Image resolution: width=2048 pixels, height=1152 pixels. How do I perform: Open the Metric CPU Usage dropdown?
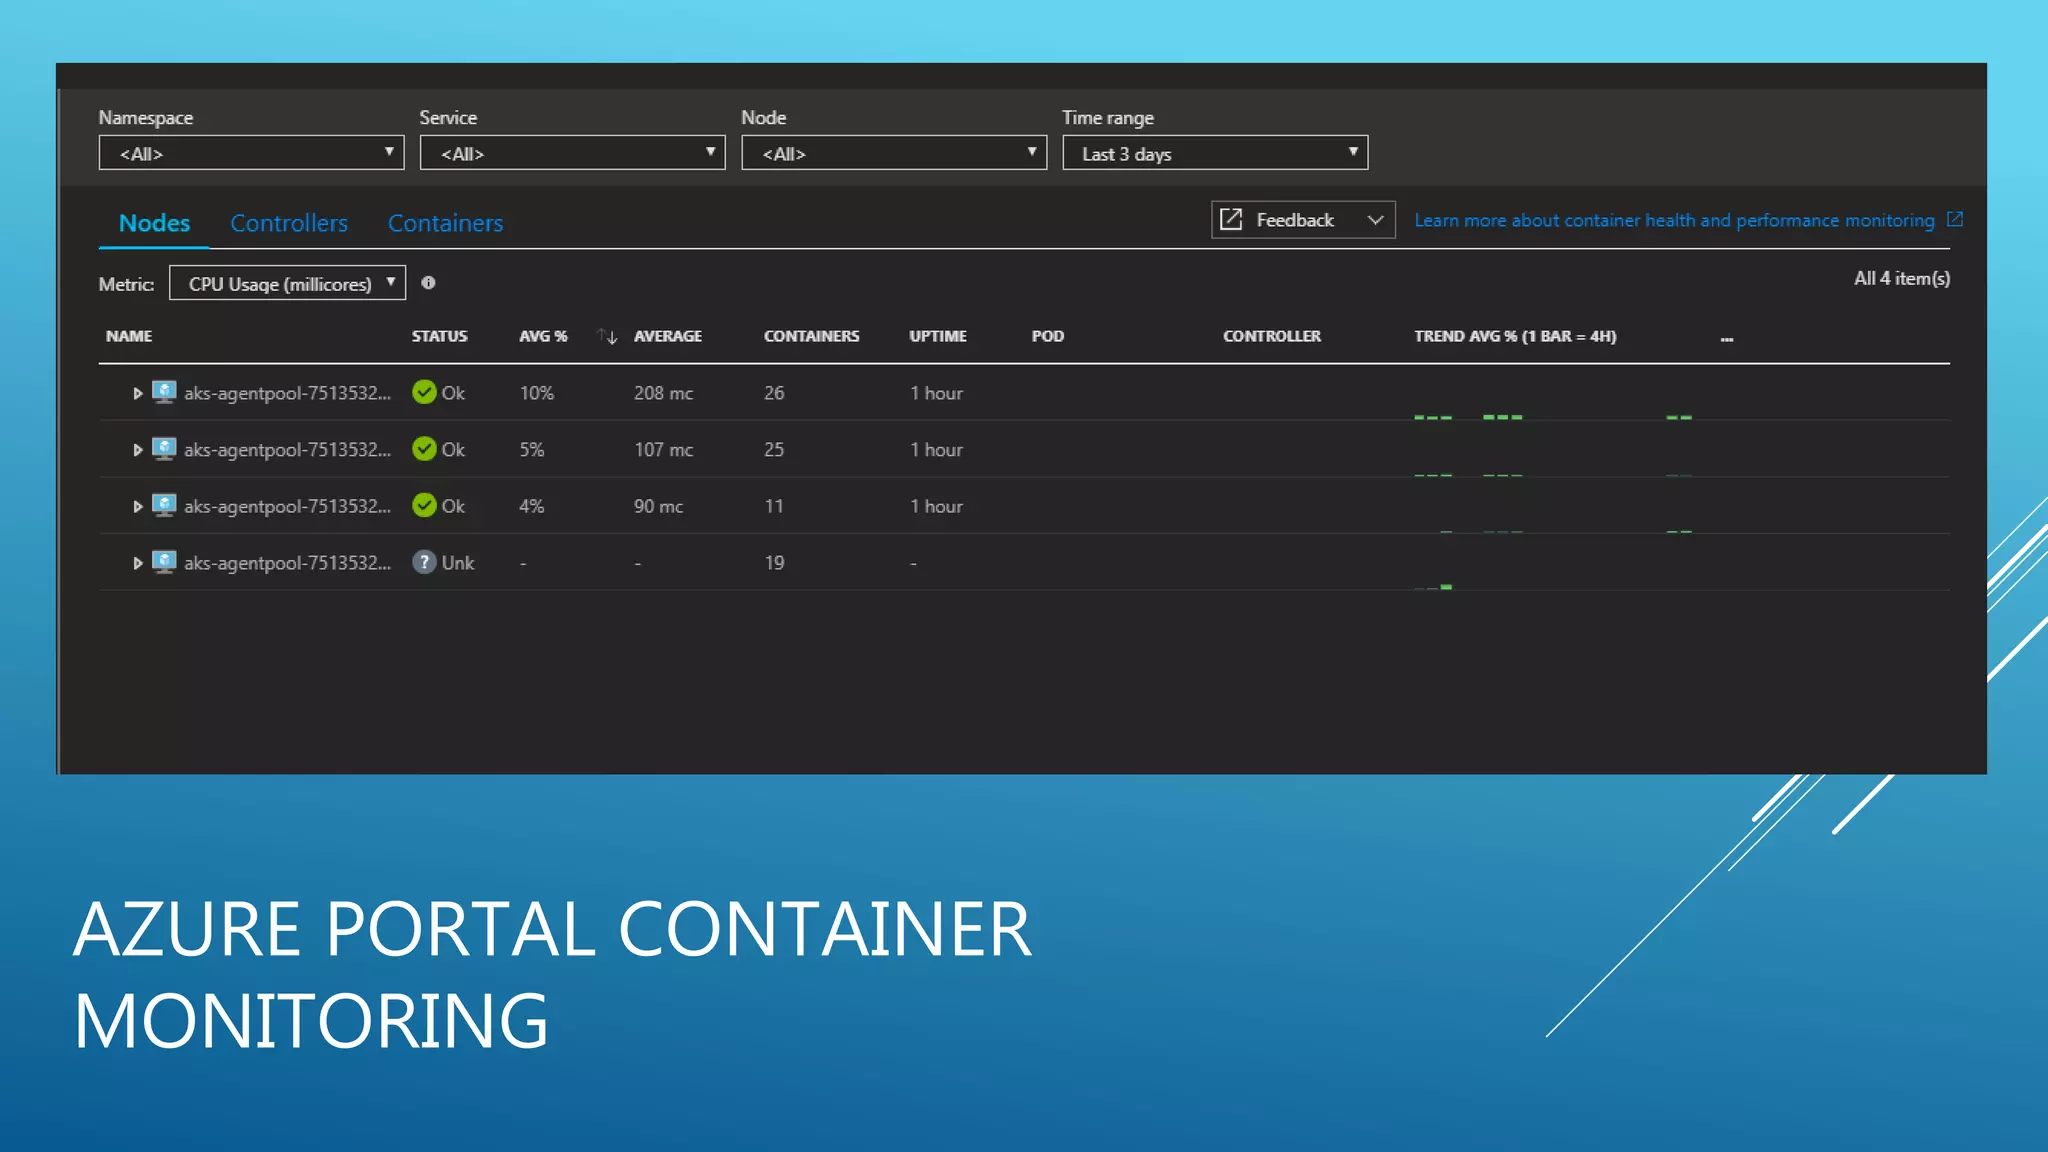coord(287,283)
